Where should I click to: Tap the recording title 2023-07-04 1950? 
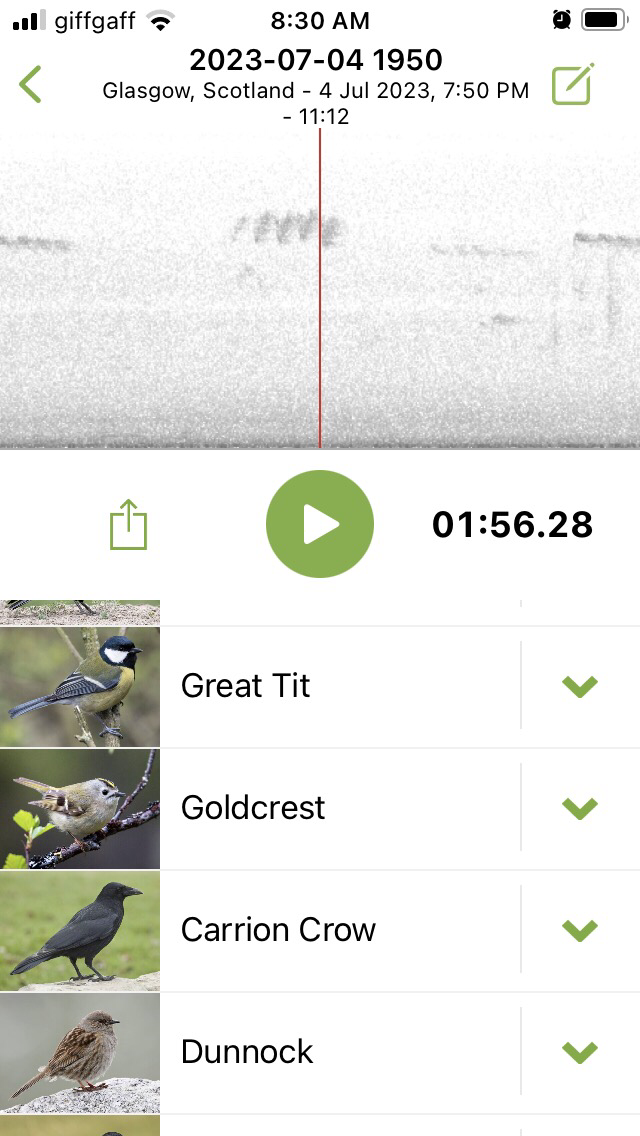(x=316, y=59)
